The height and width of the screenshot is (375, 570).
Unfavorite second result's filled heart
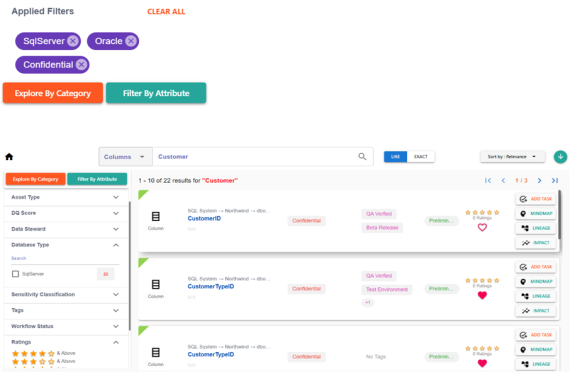click(x=482, y=295)
